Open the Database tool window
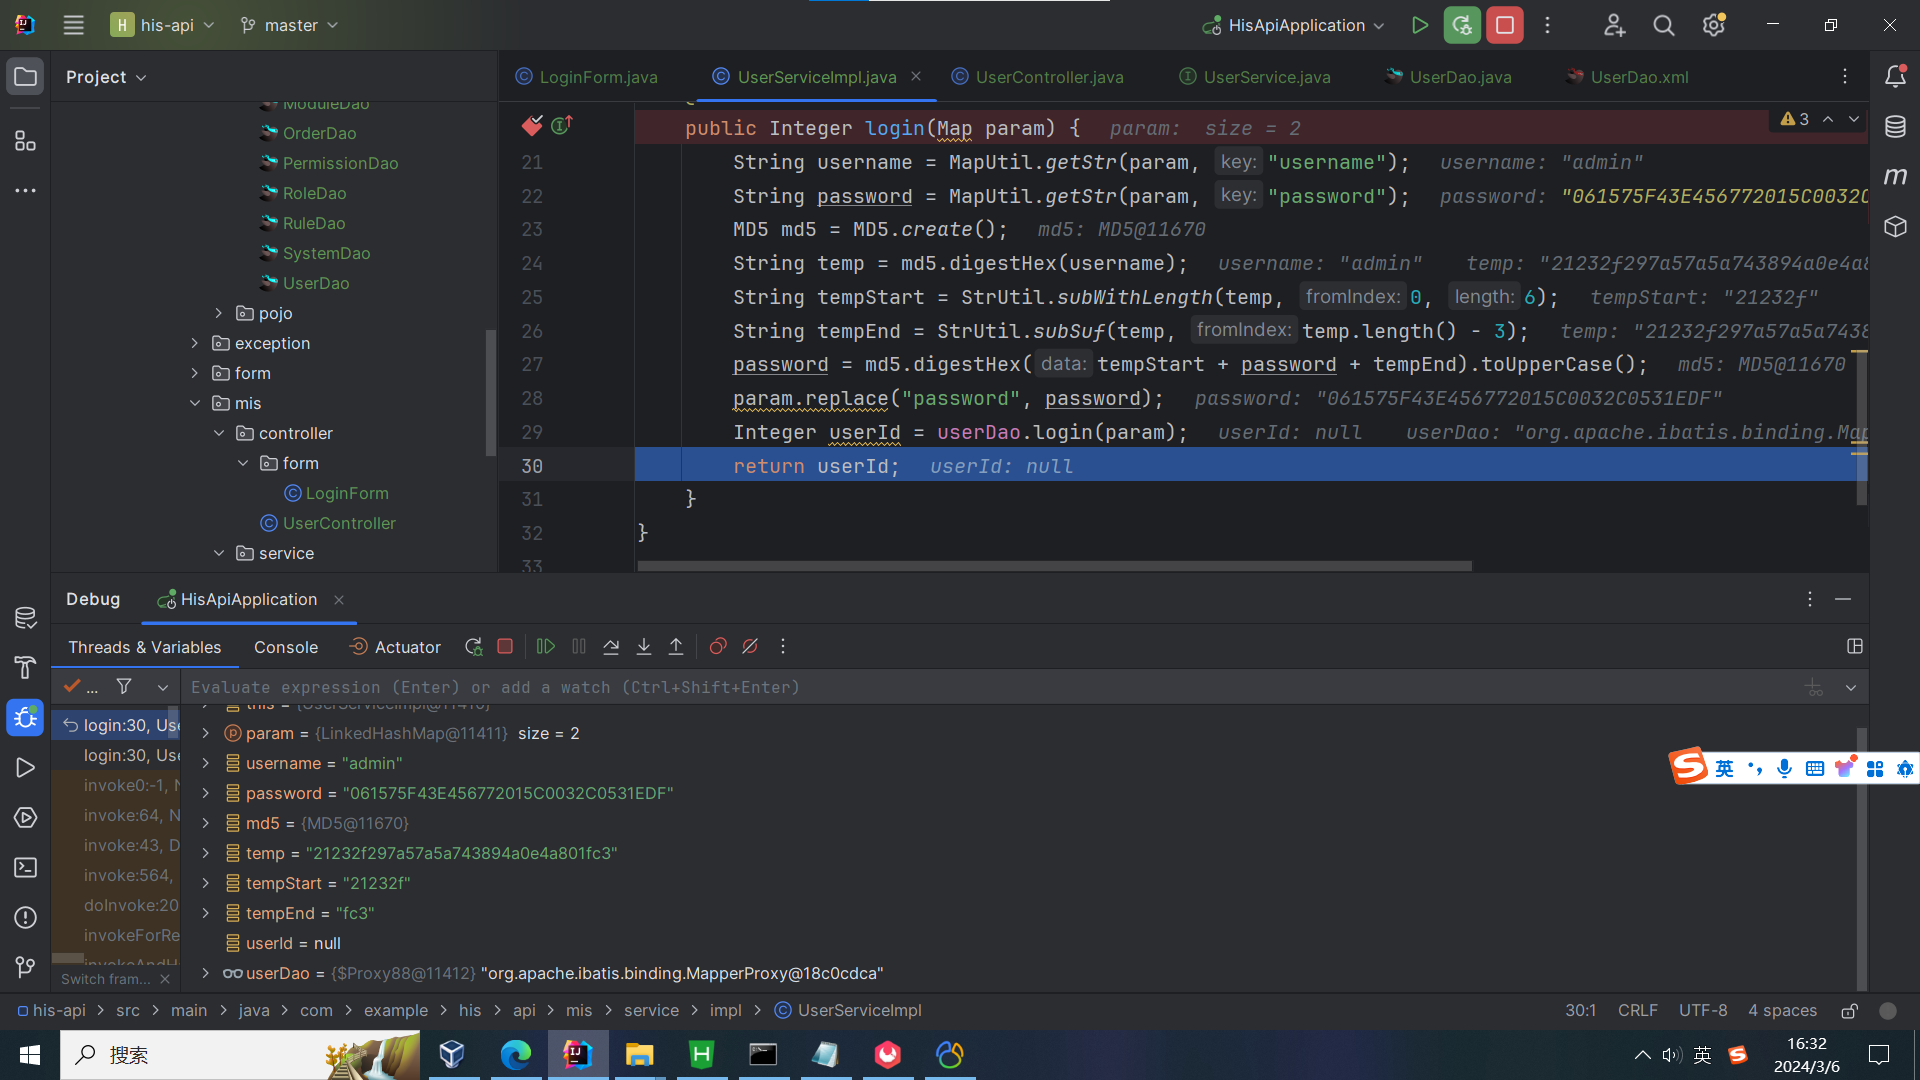 click(1895, 127)
